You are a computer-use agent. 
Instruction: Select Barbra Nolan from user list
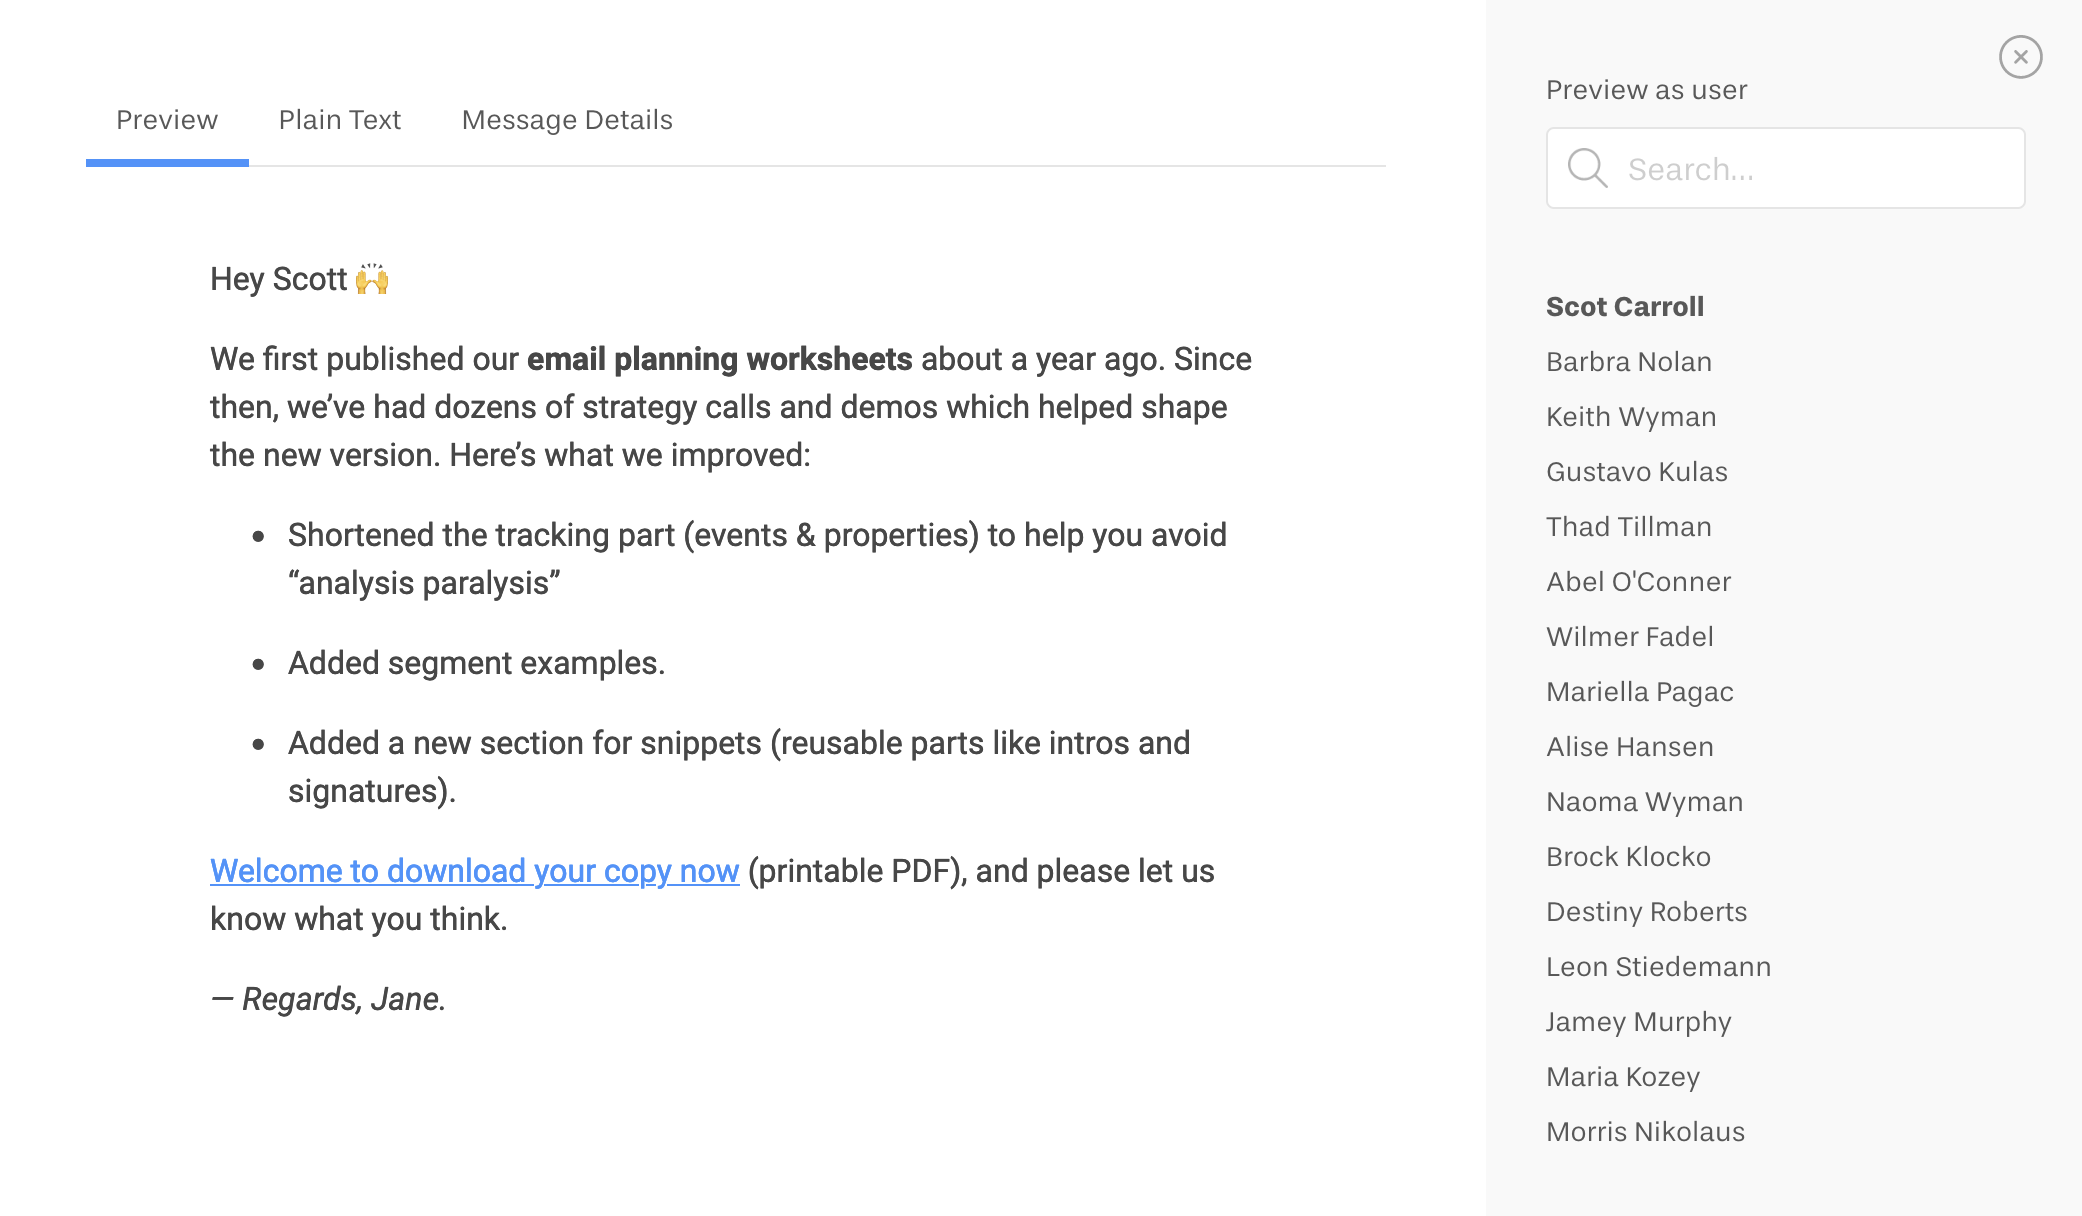pos(1629,362)
